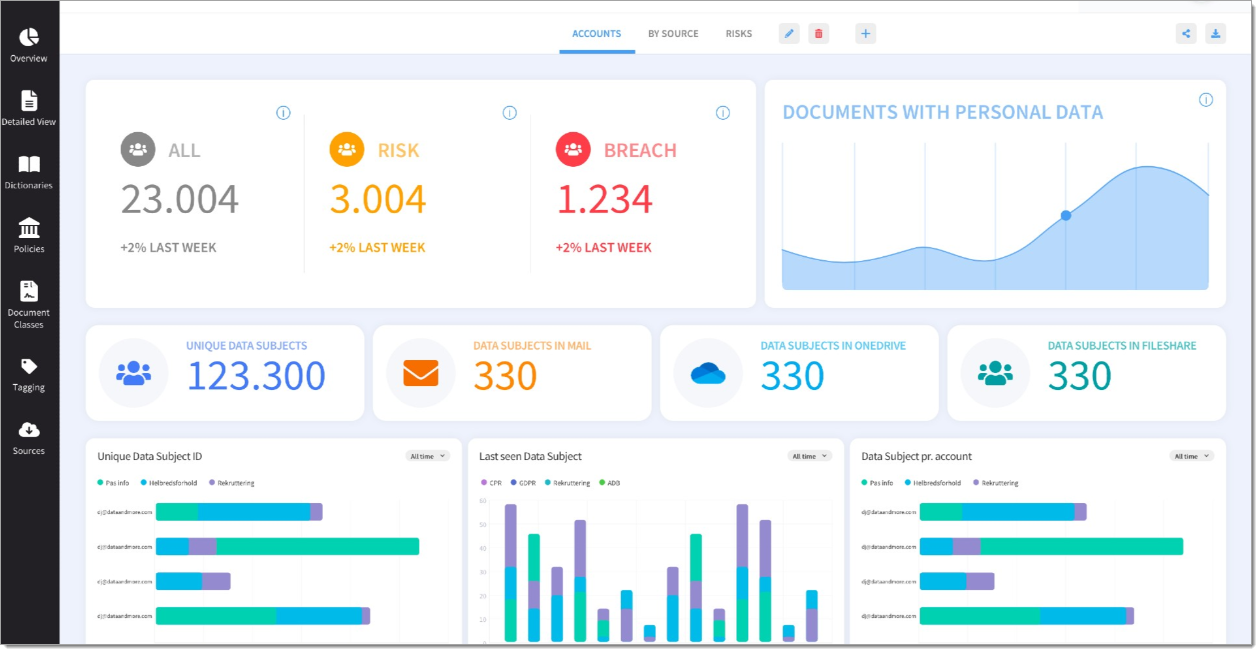Screen dimensions: 1260x653
Task: Show info for Documents with Personal Data
Action: pyautogui.click(x=1206, y=100)
